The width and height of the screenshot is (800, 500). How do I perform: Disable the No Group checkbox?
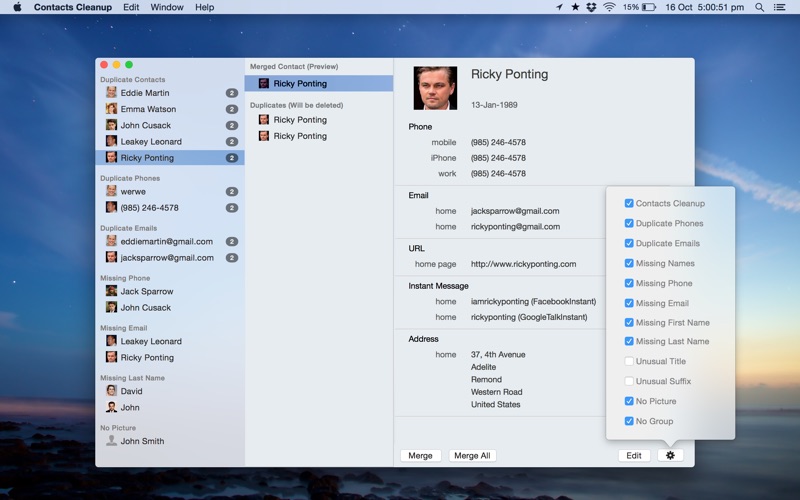click(629, 421)
